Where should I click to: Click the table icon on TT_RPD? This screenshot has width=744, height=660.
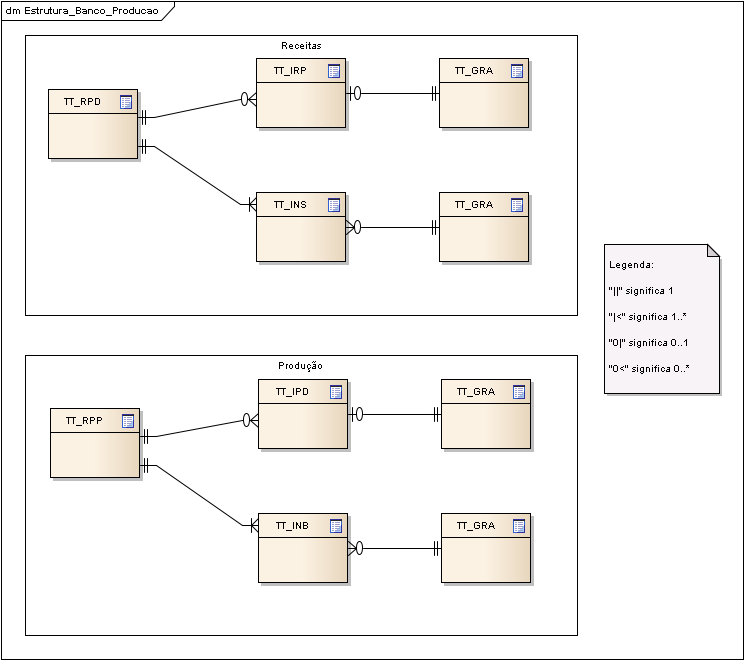click(126, 102)
